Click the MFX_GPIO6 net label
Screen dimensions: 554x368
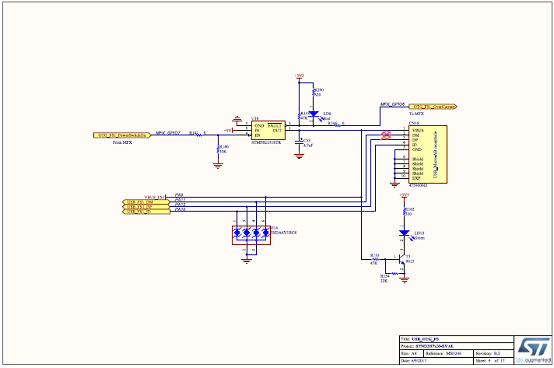(x=392, y=105)
